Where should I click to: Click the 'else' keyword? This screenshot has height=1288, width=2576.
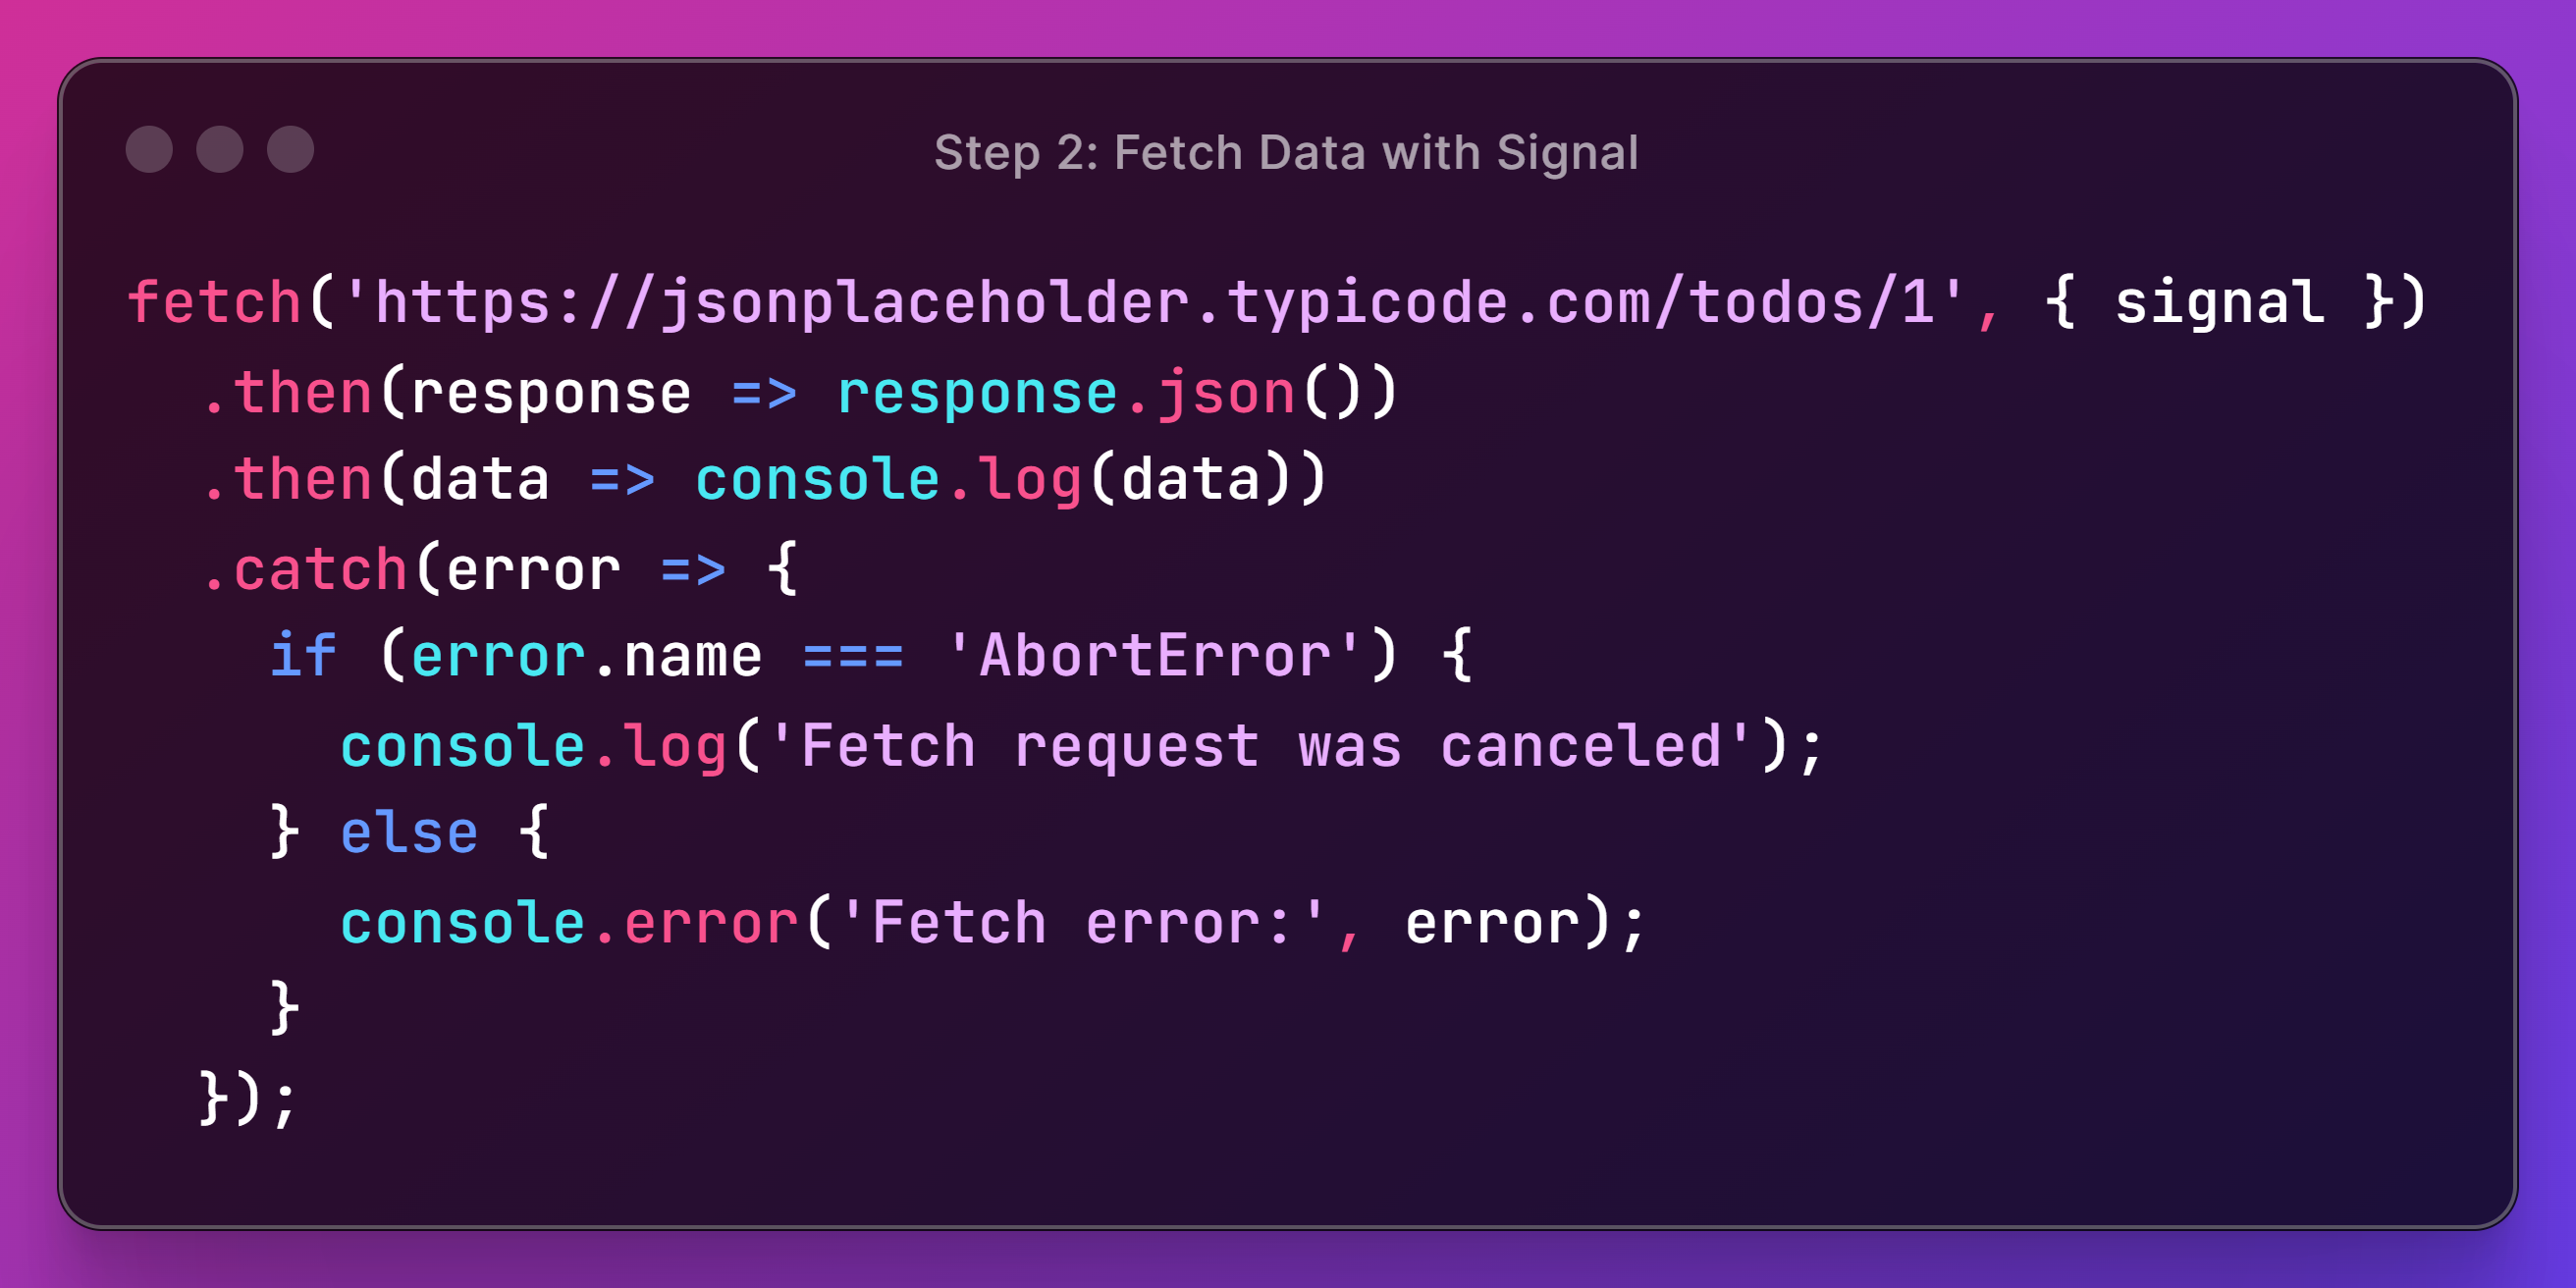tap(409, 833)
